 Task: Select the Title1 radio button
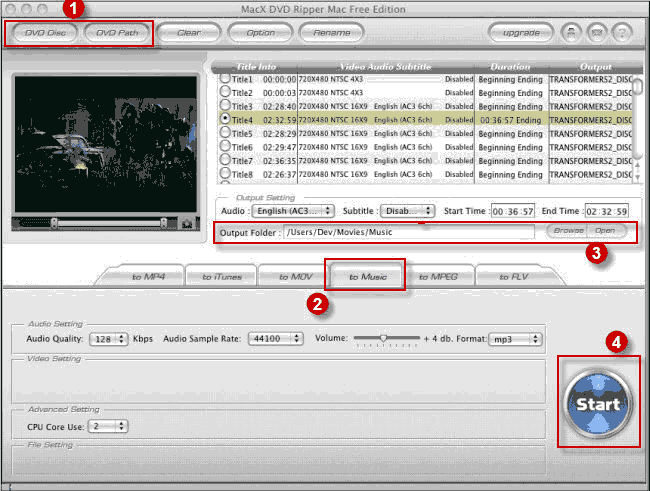(225, 78)
